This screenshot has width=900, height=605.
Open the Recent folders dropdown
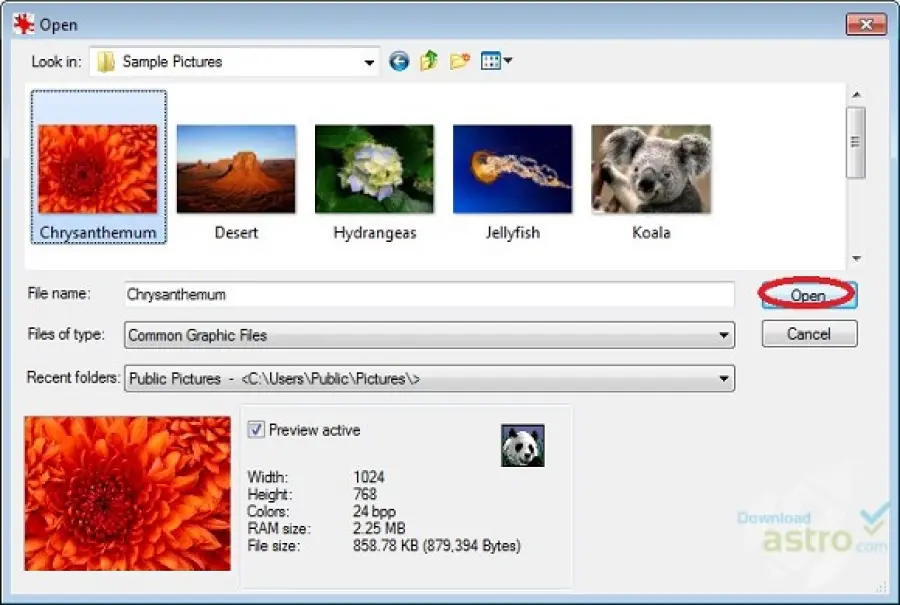tap(723, 378)
